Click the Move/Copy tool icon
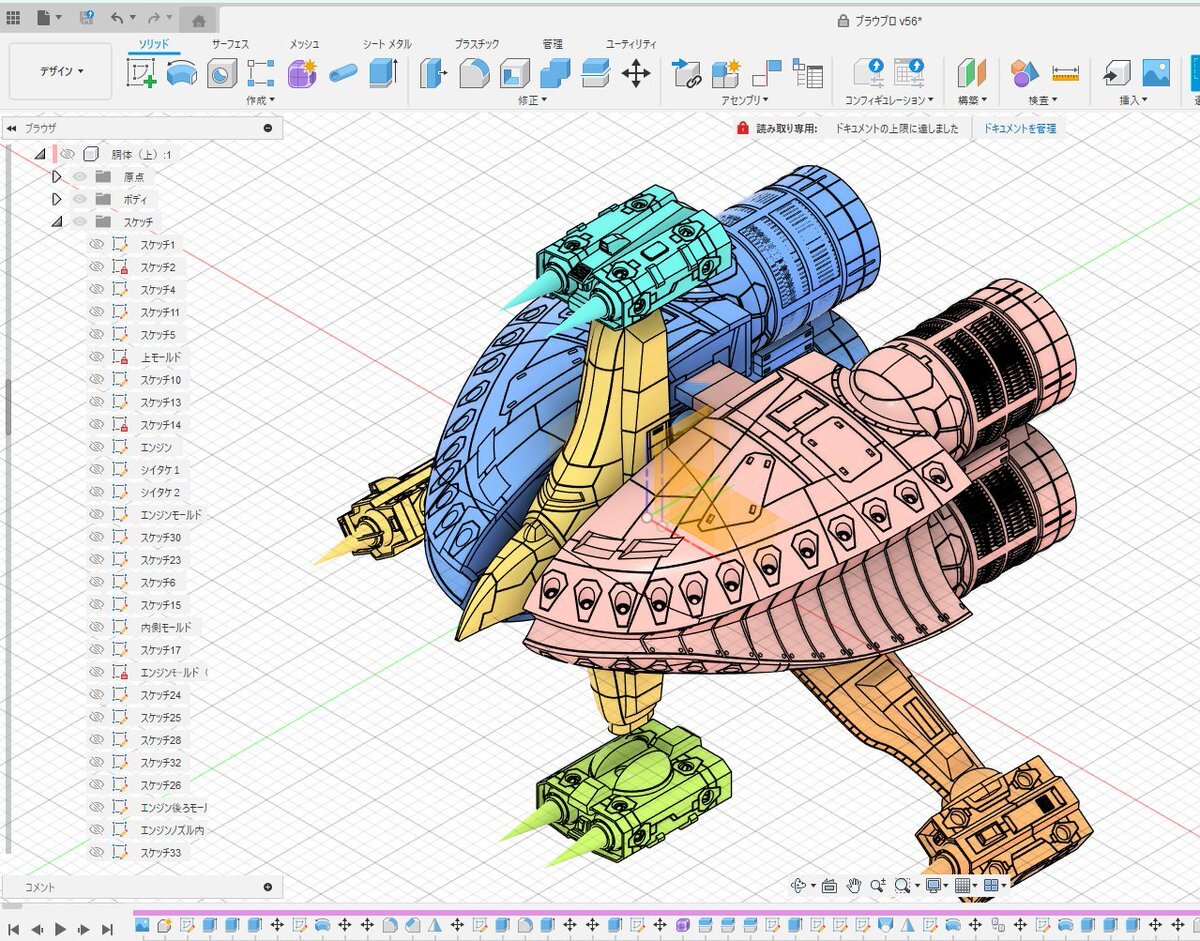1200x941 pixels. click(636, 73)
